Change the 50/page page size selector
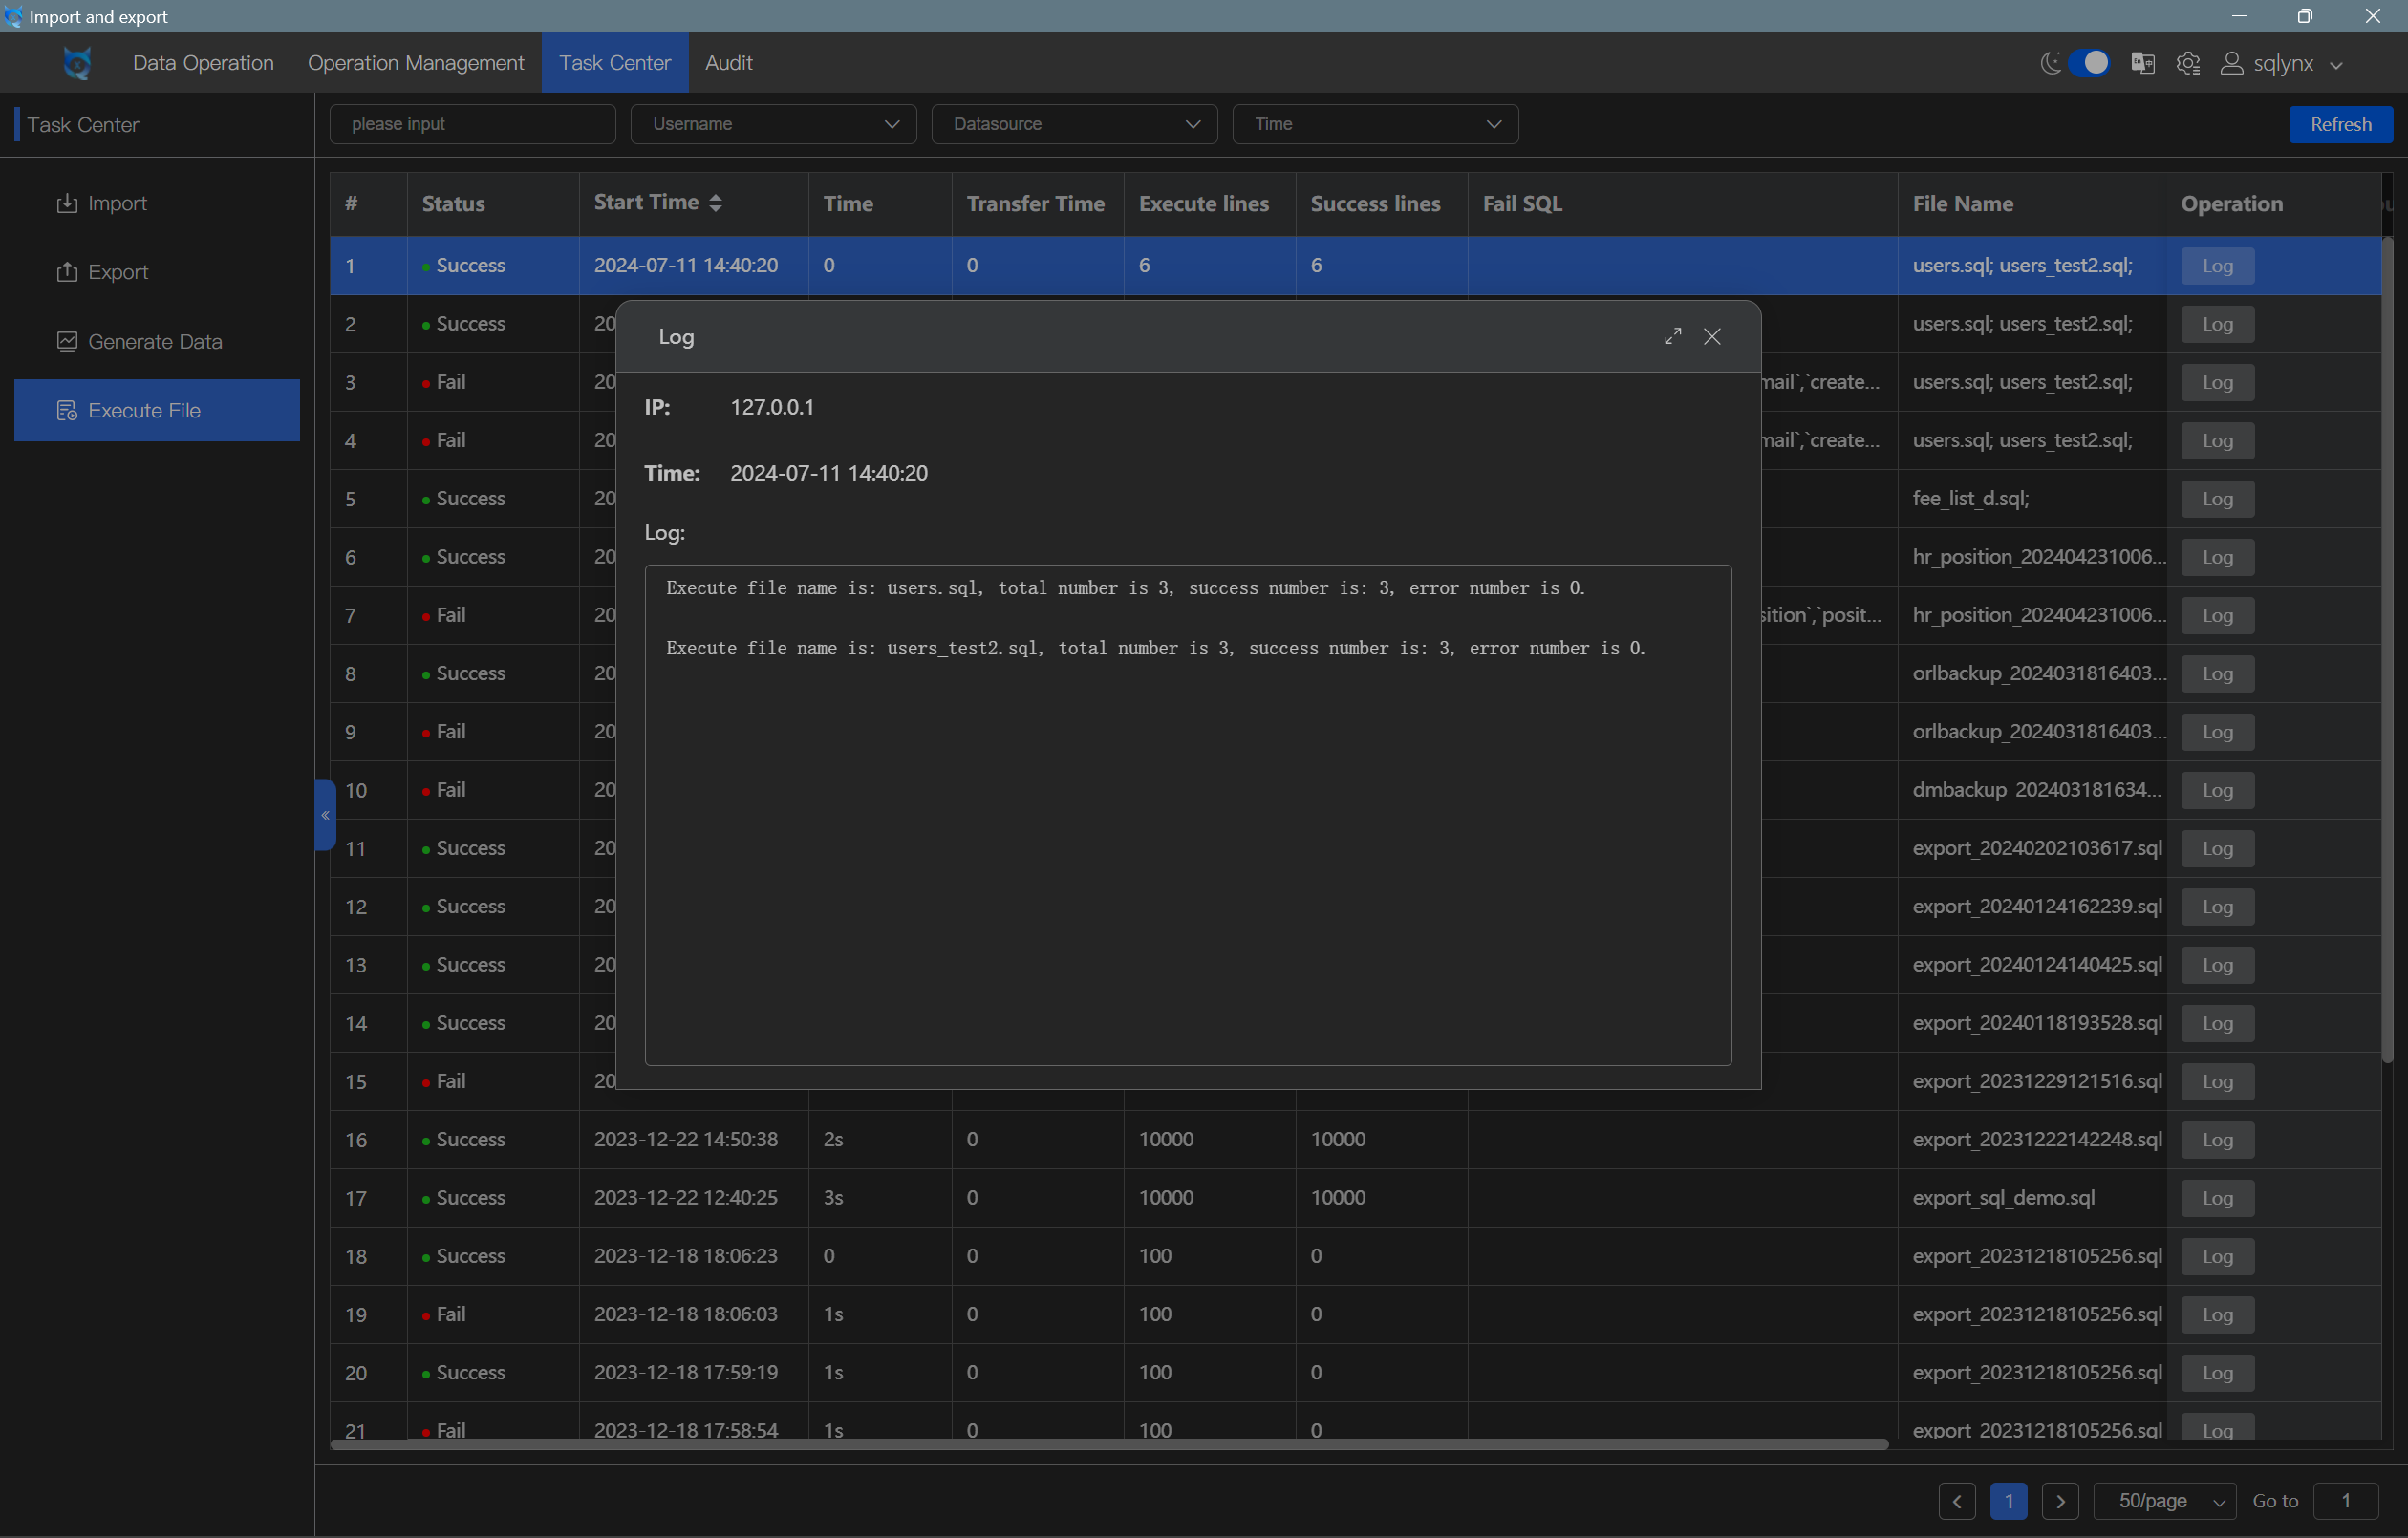 click(x=2164, y=1501)
